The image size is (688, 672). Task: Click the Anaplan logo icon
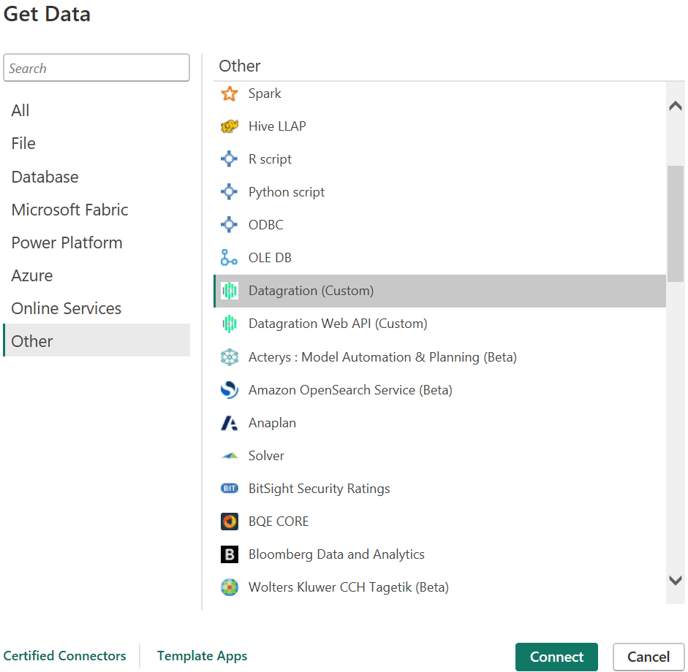point(229,423)
